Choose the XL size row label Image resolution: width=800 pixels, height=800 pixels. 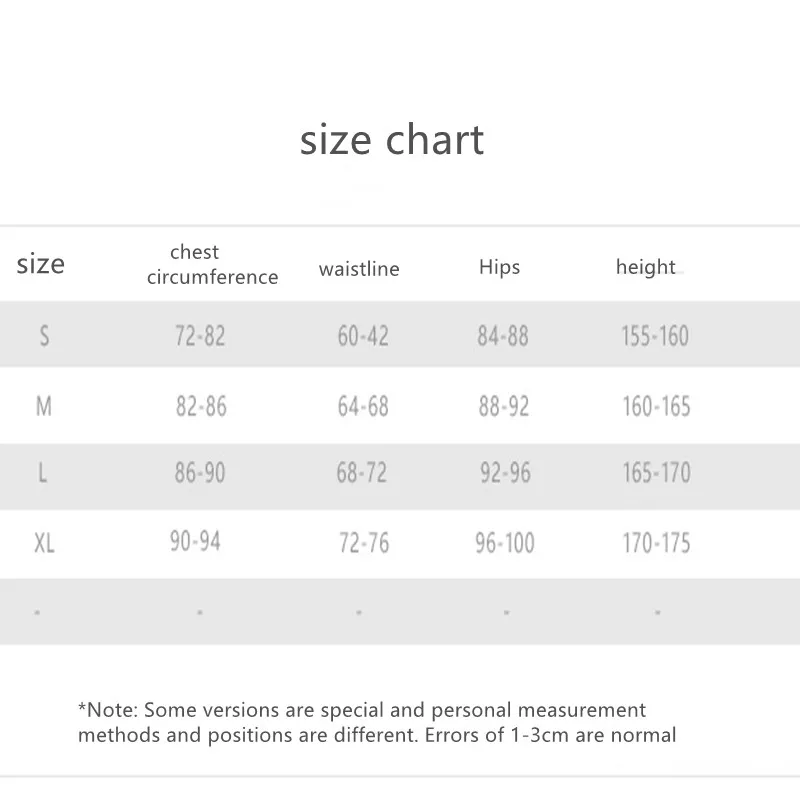pyautogui.click(x=44, y=543)
